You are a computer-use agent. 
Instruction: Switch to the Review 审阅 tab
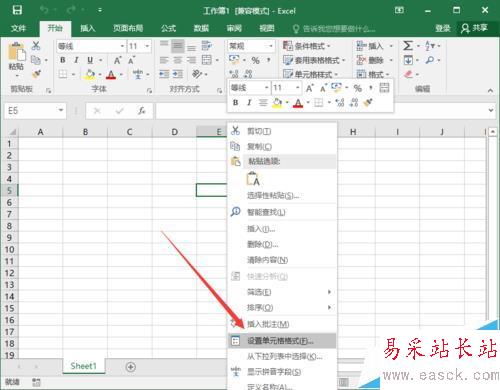tap(234, 28)
